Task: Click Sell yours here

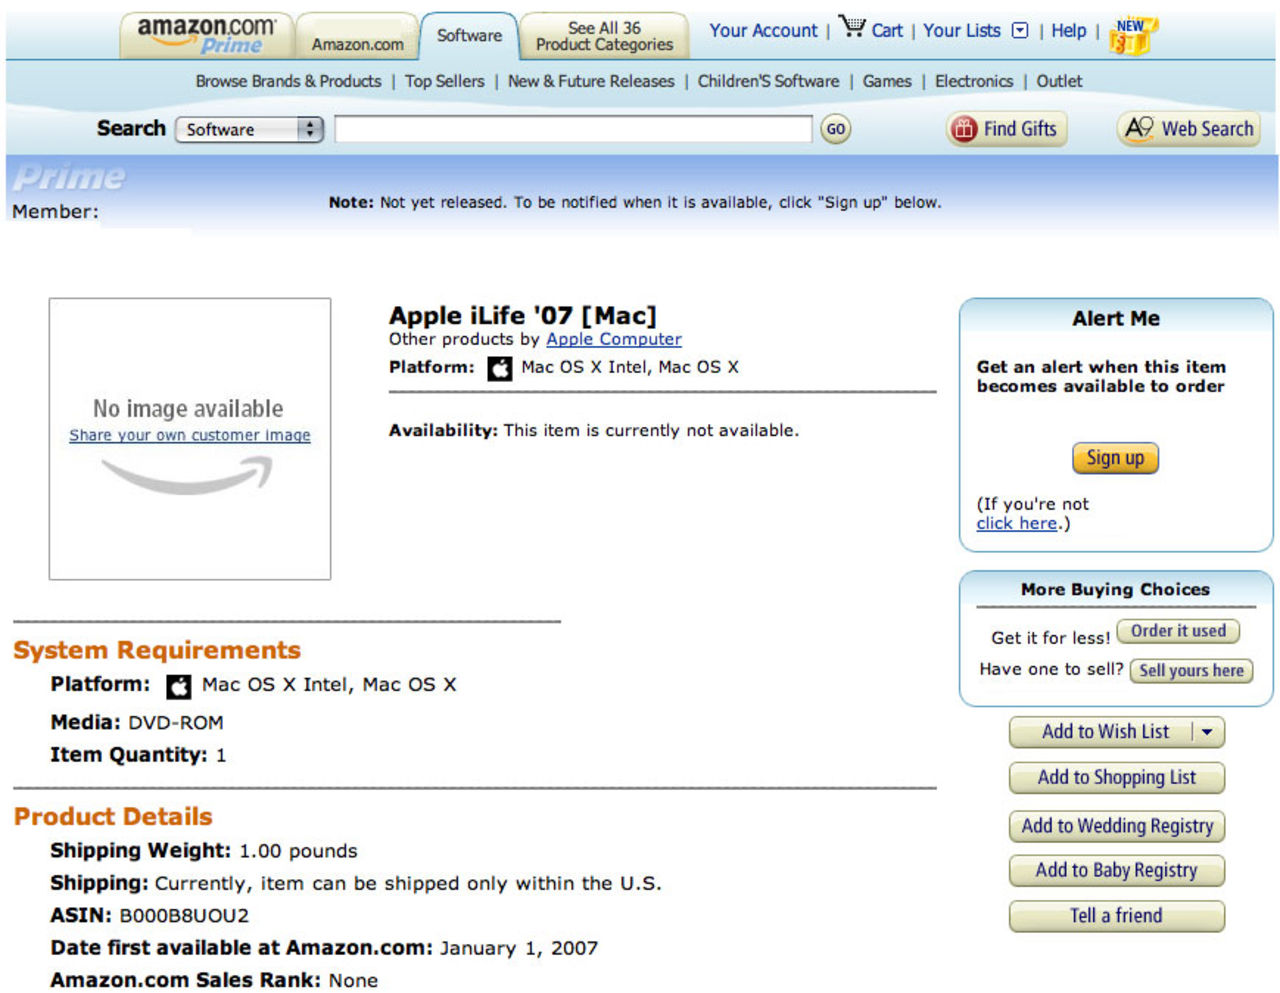Action: point(1191,671)
